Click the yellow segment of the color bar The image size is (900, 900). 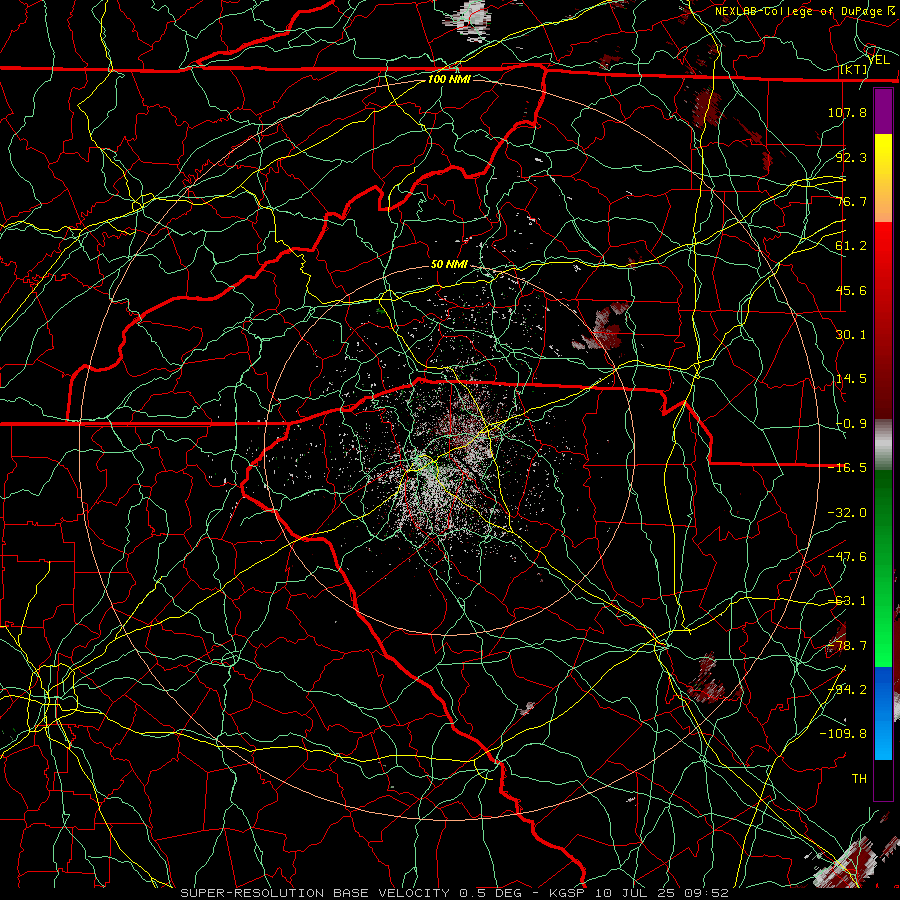883,156
